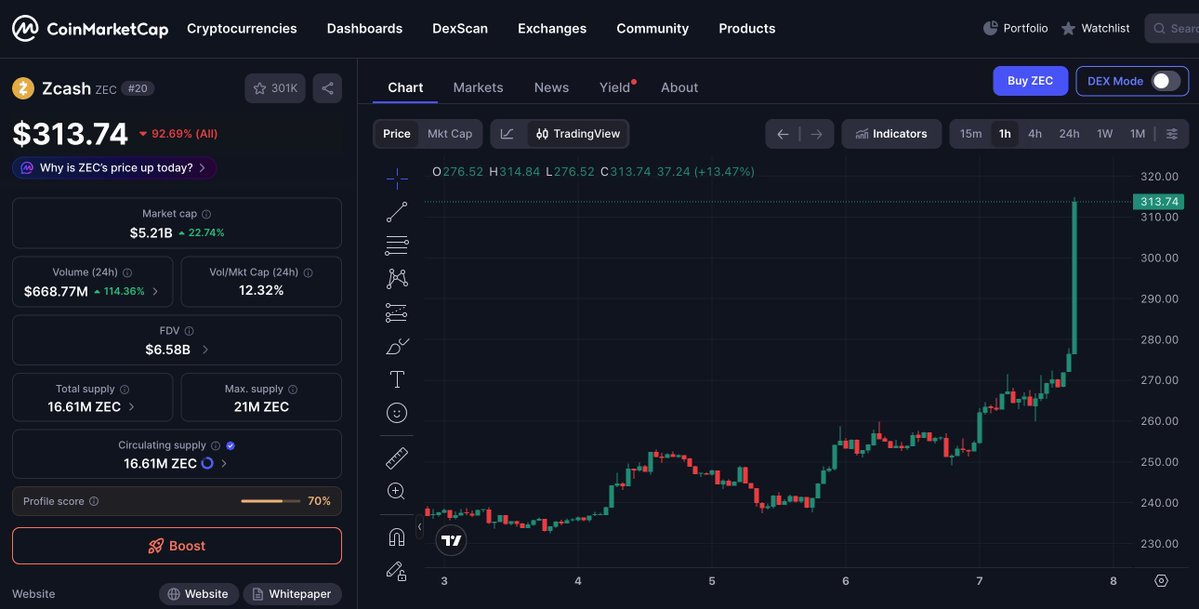The height and width of the screenshot is (609, 1199).
Task: Open the ZEC Website link
Action: click(198, 594)
